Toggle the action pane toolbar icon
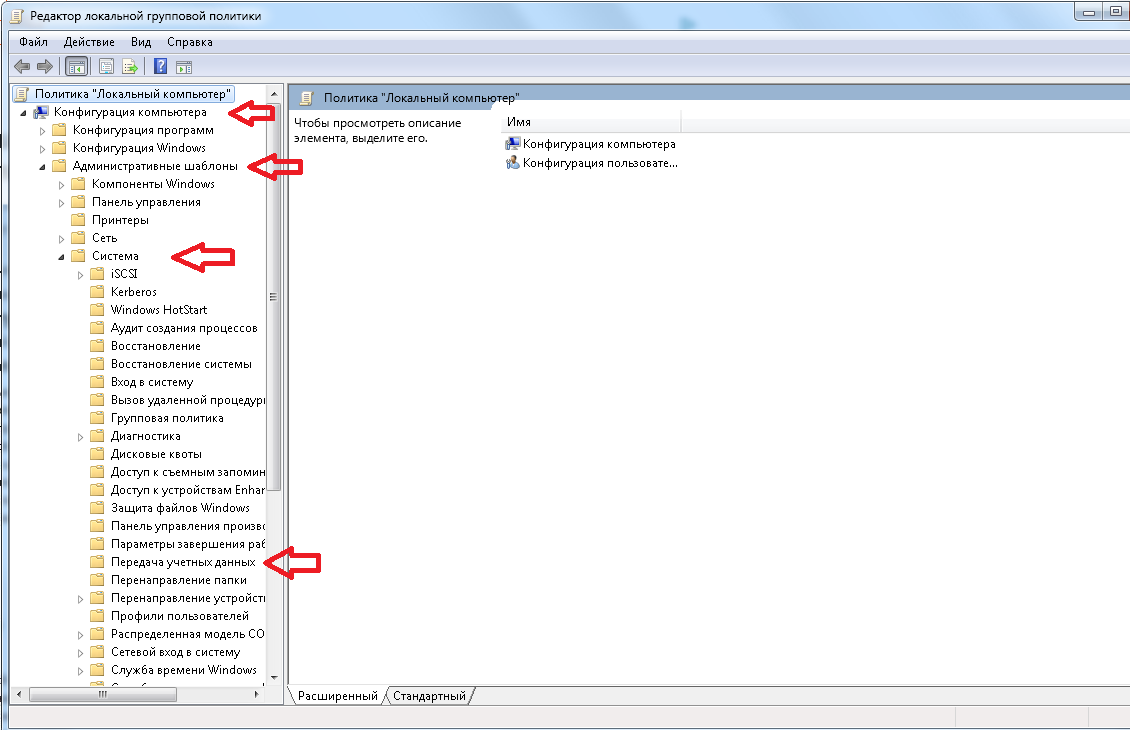Image resolution: width=1130 pixels, height=730 pixels. (184, 67)
